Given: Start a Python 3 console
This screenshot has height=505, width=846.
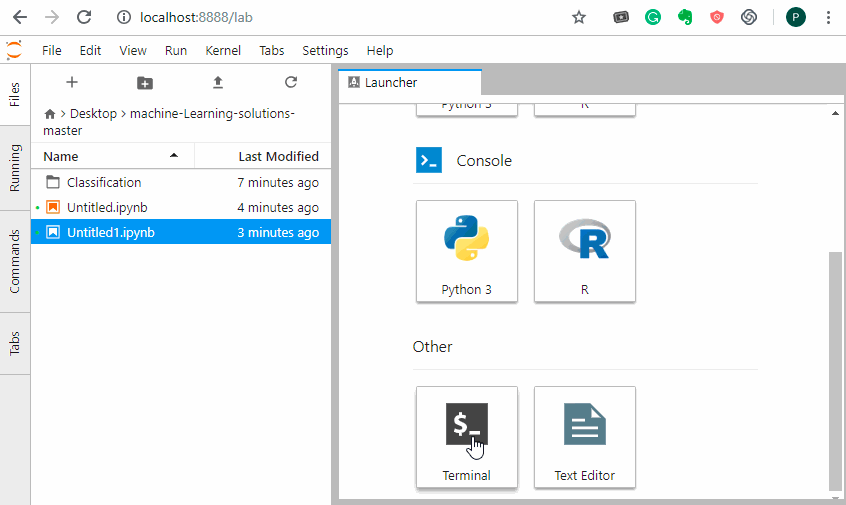Looking at the screenshot, I should tap(466, 251).
